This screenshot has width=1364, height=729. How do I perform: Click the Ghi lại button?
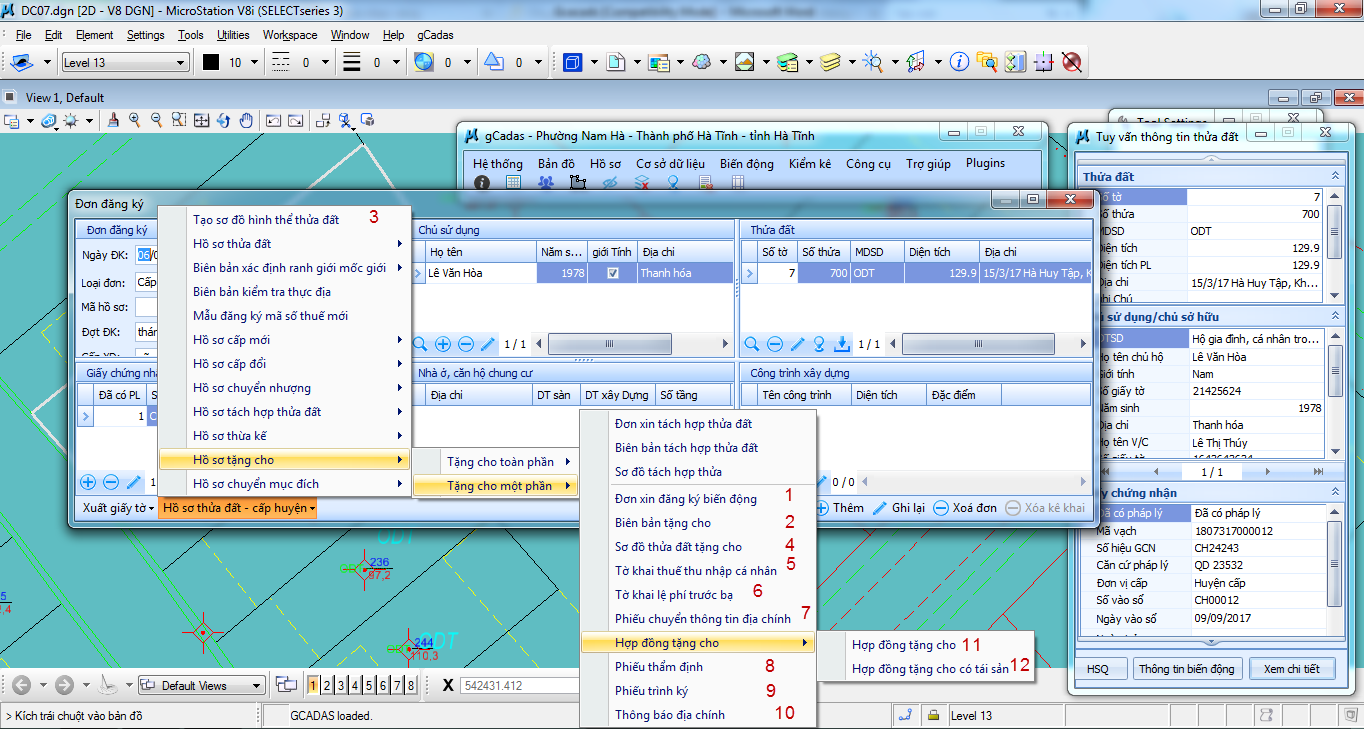click(899, 508)
